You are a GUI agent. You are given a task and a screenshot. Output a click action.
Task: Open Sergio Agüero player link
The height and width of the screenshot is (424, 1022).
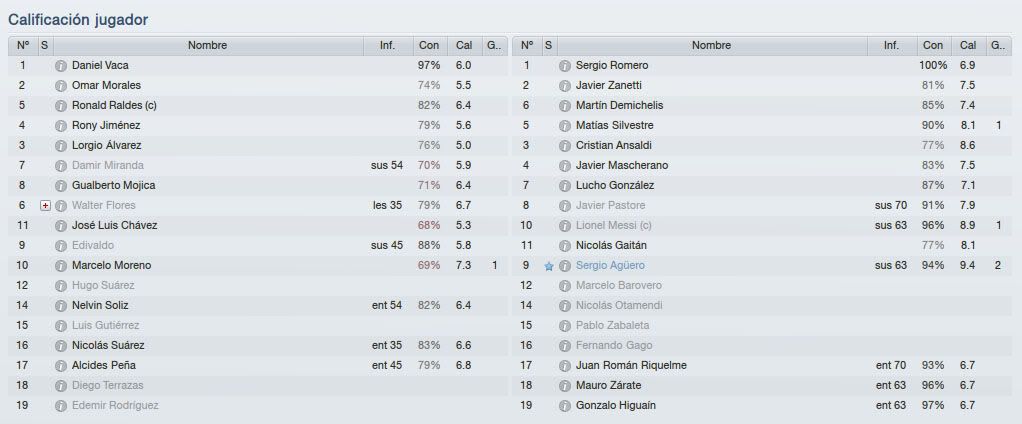pos(611,266)
